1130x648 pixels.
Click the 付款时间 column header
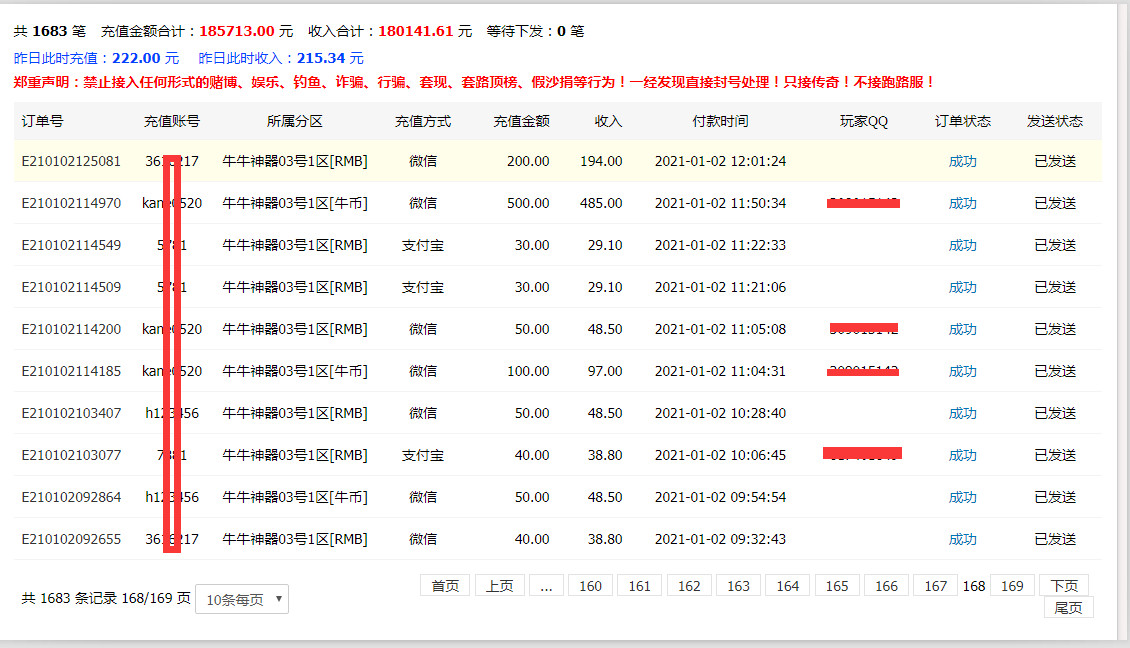(720, 121)
